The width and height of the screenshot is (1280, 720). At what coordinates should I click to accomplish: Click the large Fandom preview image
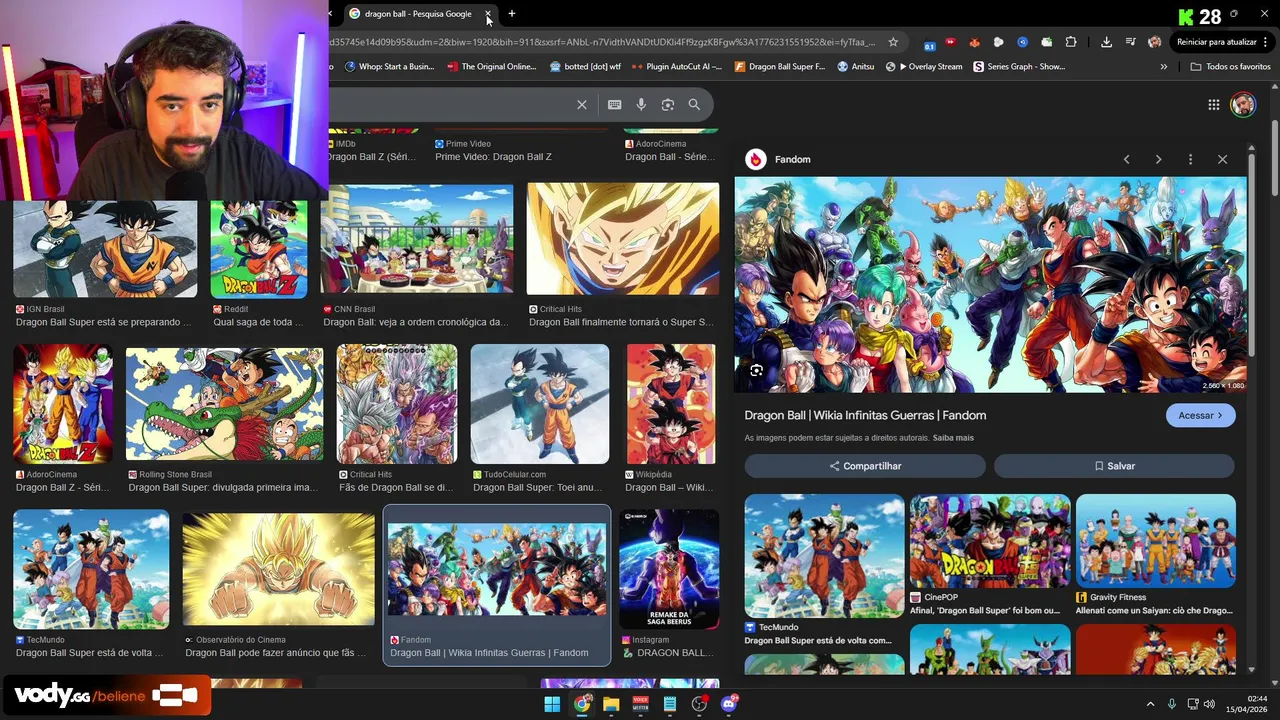point(991,285)
